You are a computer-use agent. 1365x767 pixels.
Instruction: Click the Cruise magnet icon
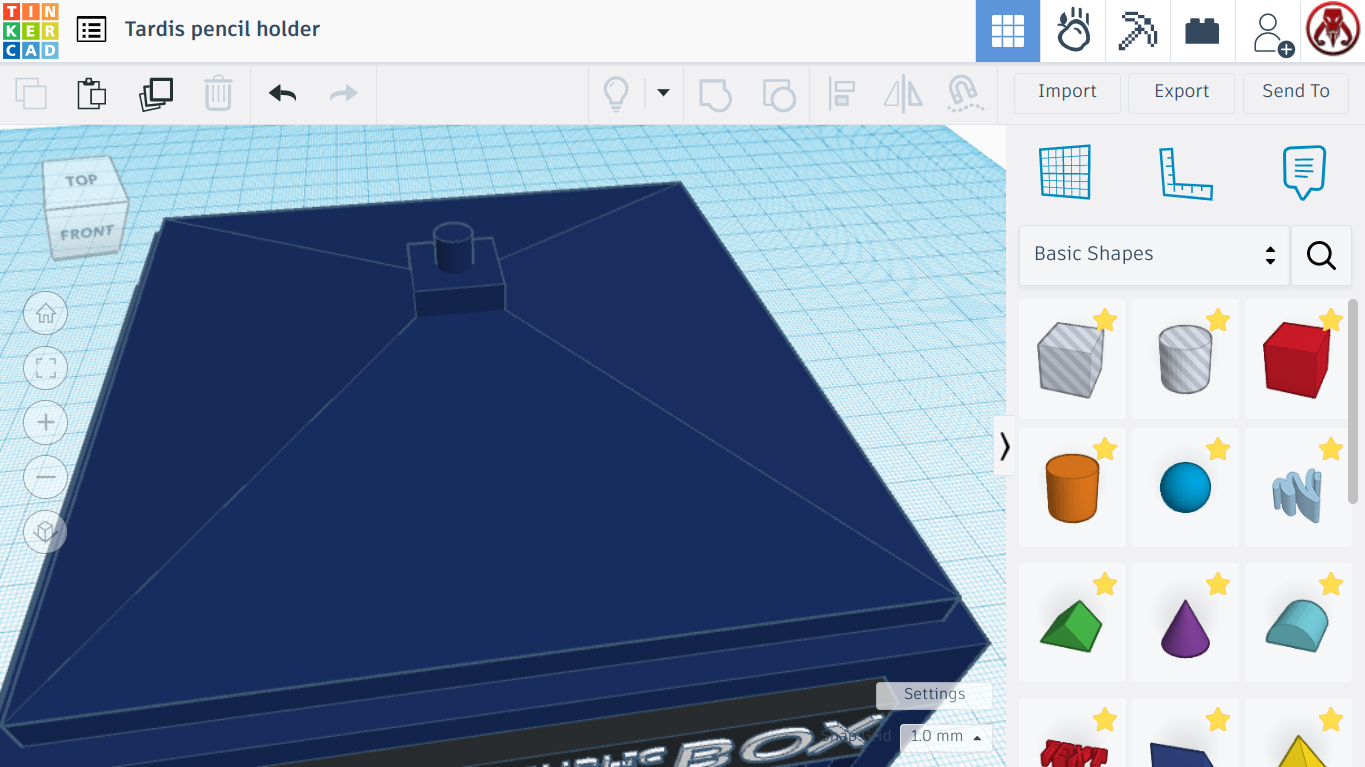click(964, 94)
